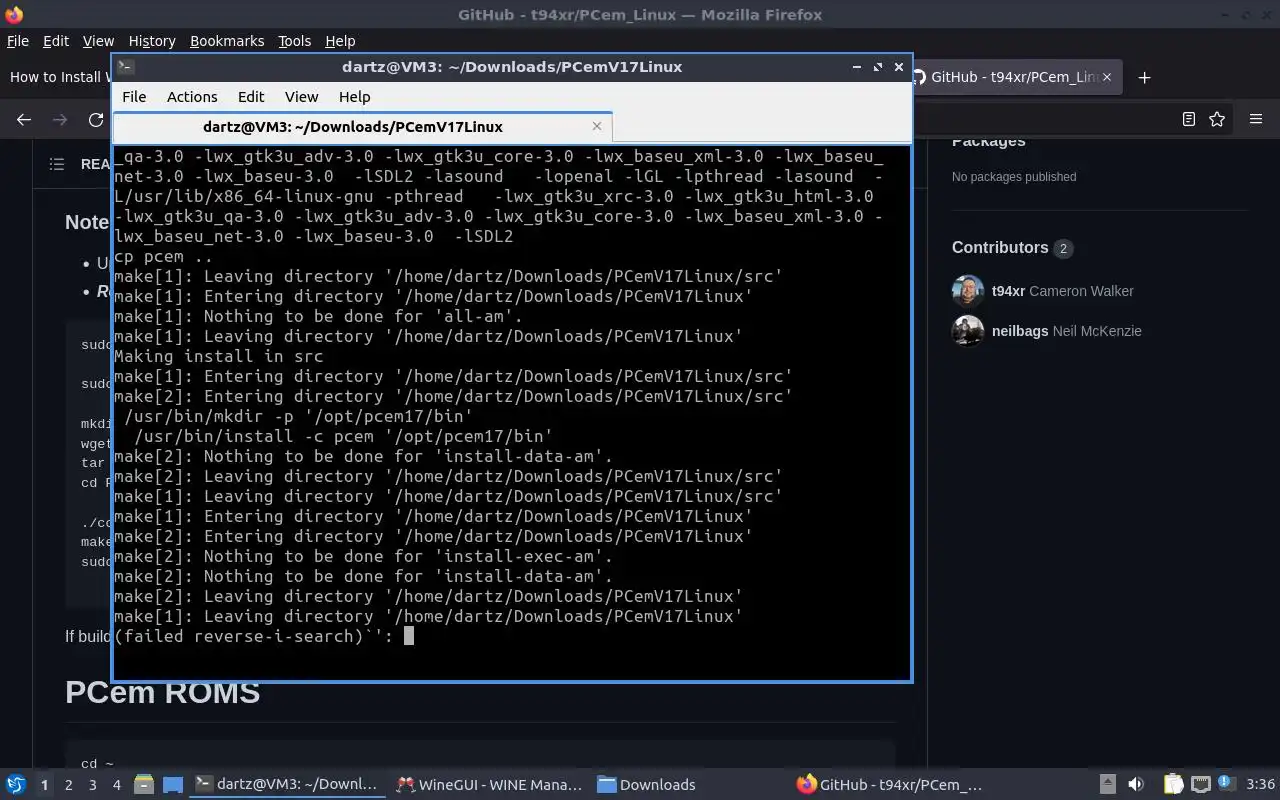Click terminal line 'Making install in src'
This screenshot has width=1280, height=800.
pyautogui.click(x=219, y=356)
